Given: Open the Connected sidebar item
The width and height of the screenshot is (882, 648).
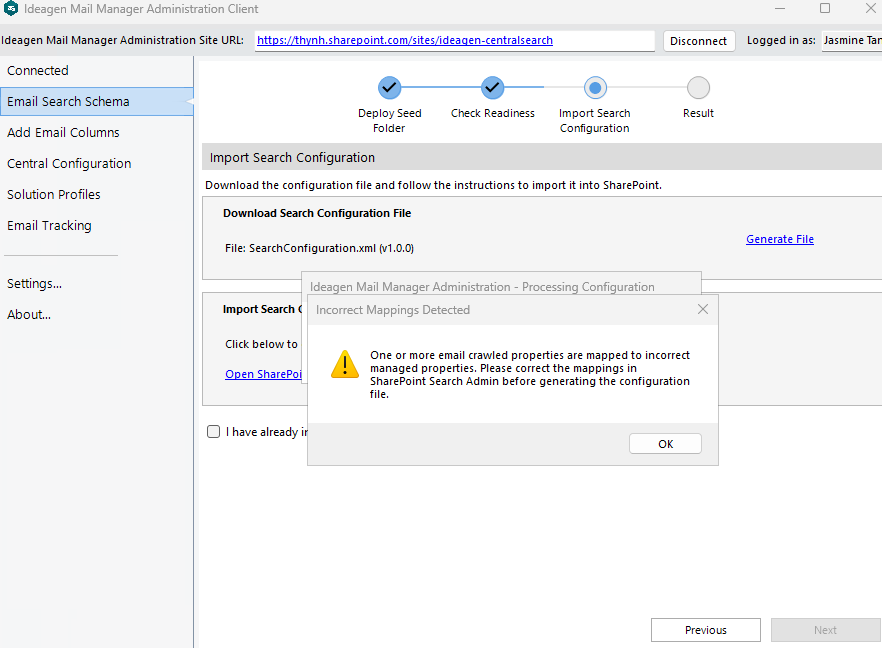Looking at the screenshot, I should 97,70.
